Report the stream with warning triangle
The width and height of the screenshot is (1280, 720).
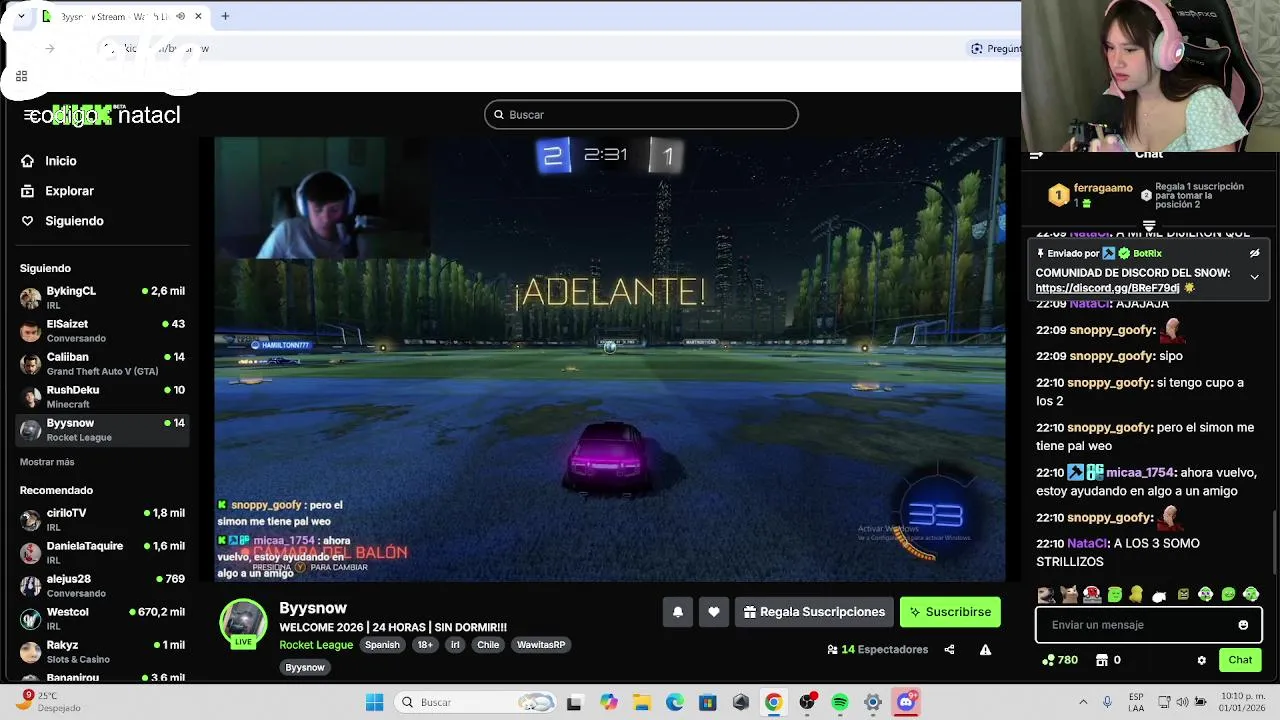985,649
